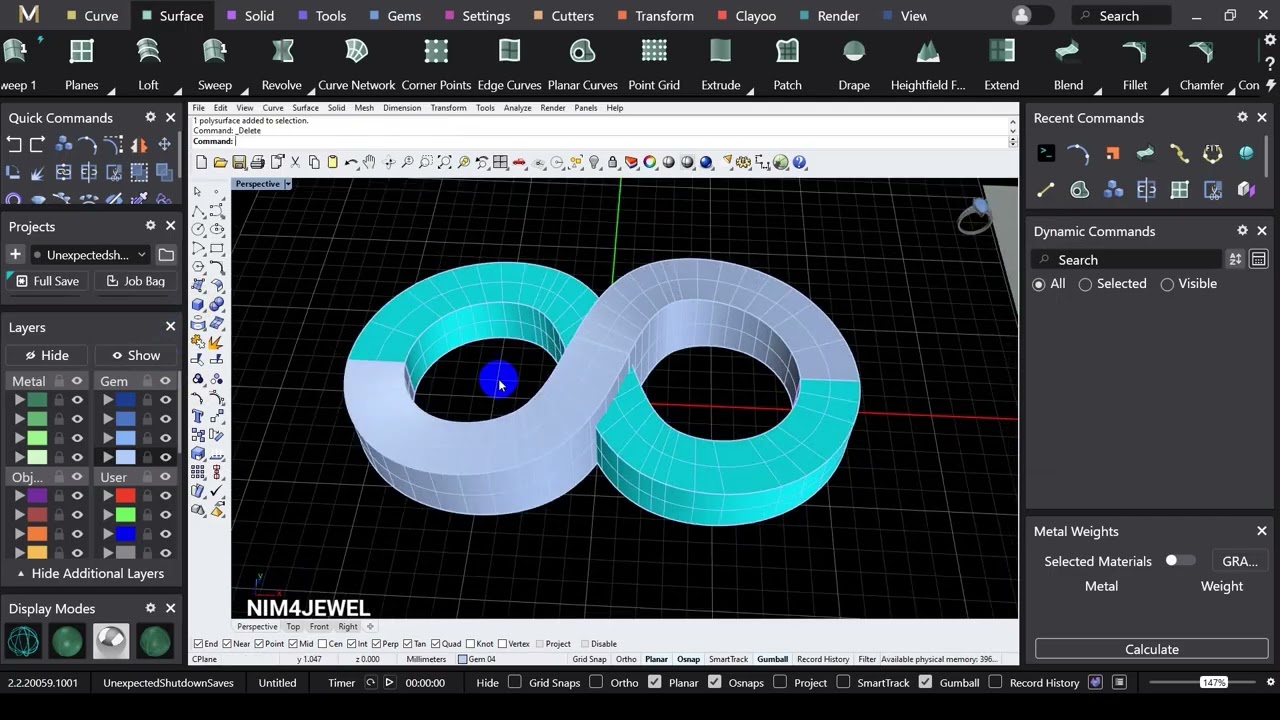Open the Analyze menu in Rhino menubar

point(517,108)
